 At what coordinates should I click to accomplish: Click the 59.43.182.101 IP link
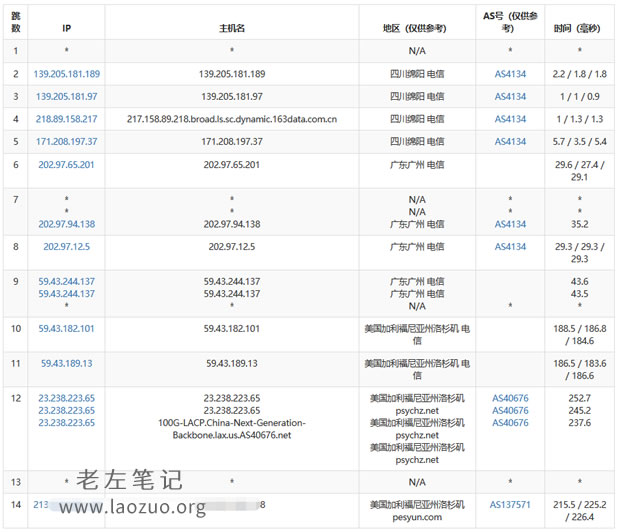point(66,328)
